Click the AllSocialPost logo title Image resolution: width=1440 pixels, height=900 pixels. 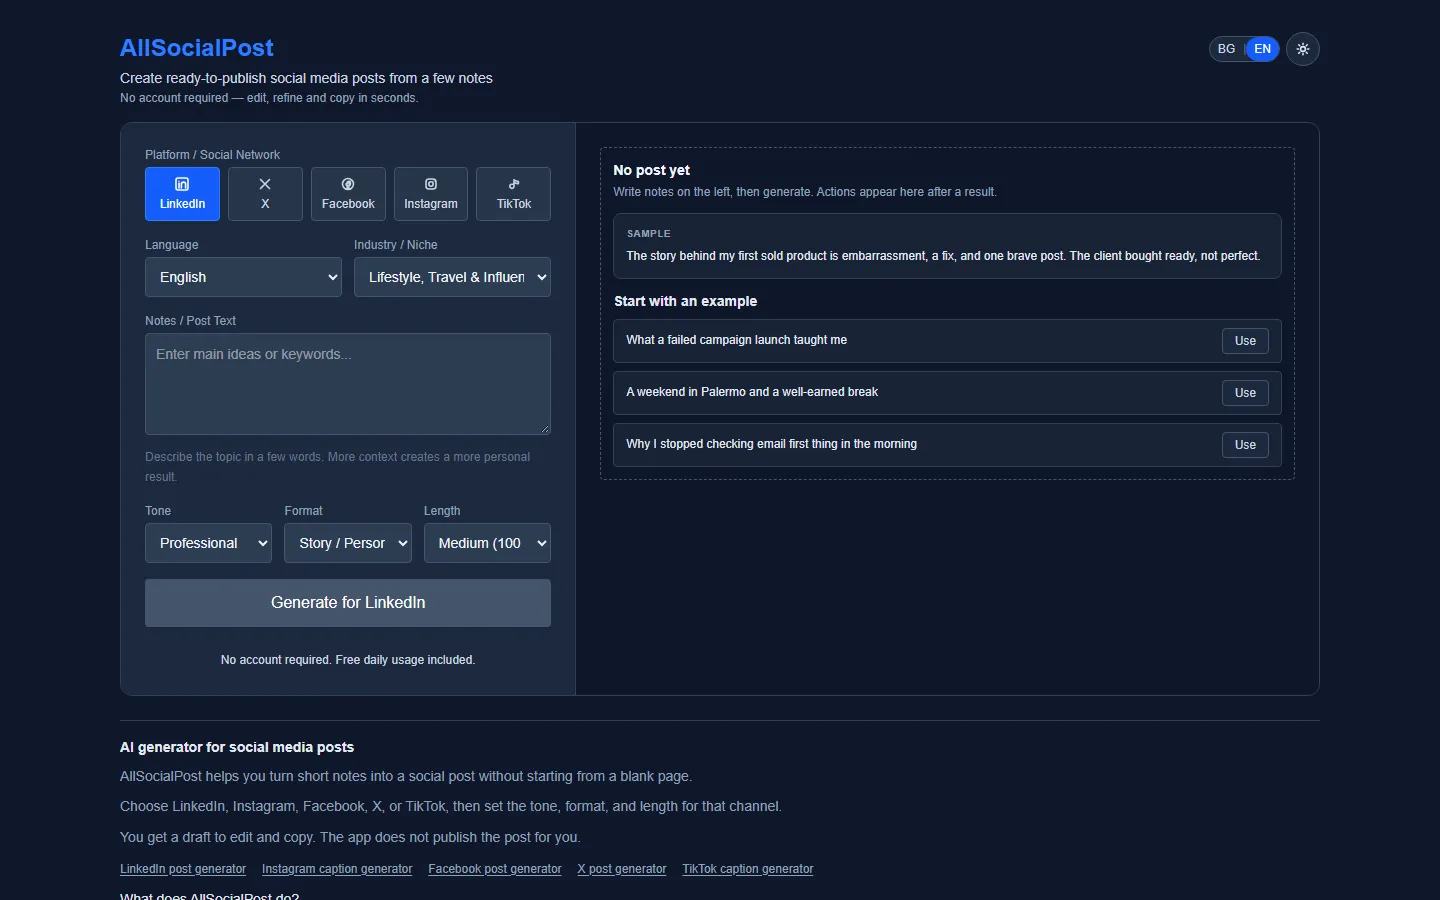pyautogui.click(x=197, y=48)
